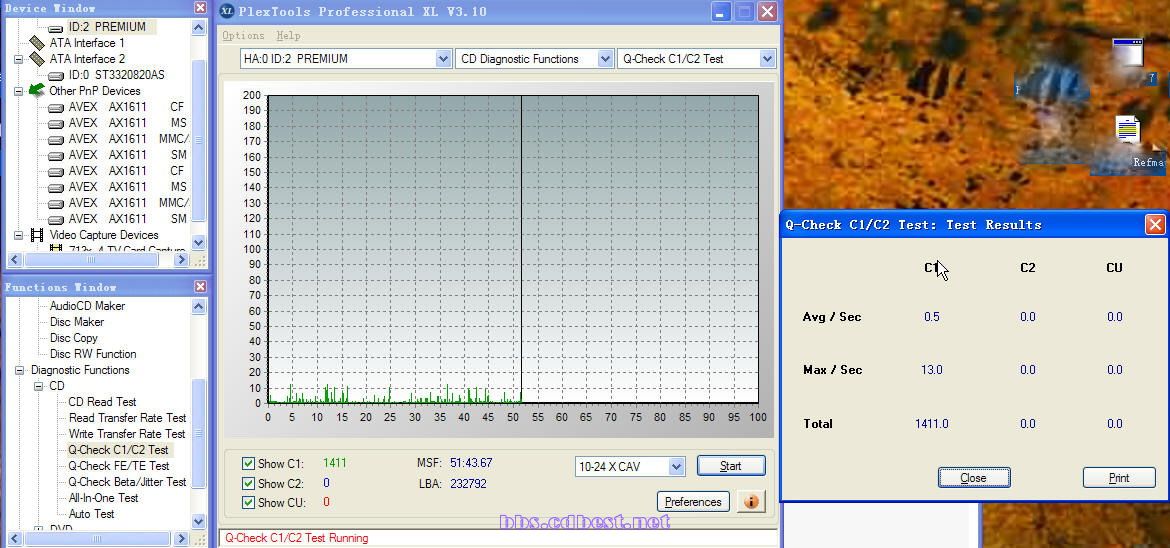Collapse the Diagnostic Functions node
1170x548 pixels.
pyautogui.click(x=19, y=370)
